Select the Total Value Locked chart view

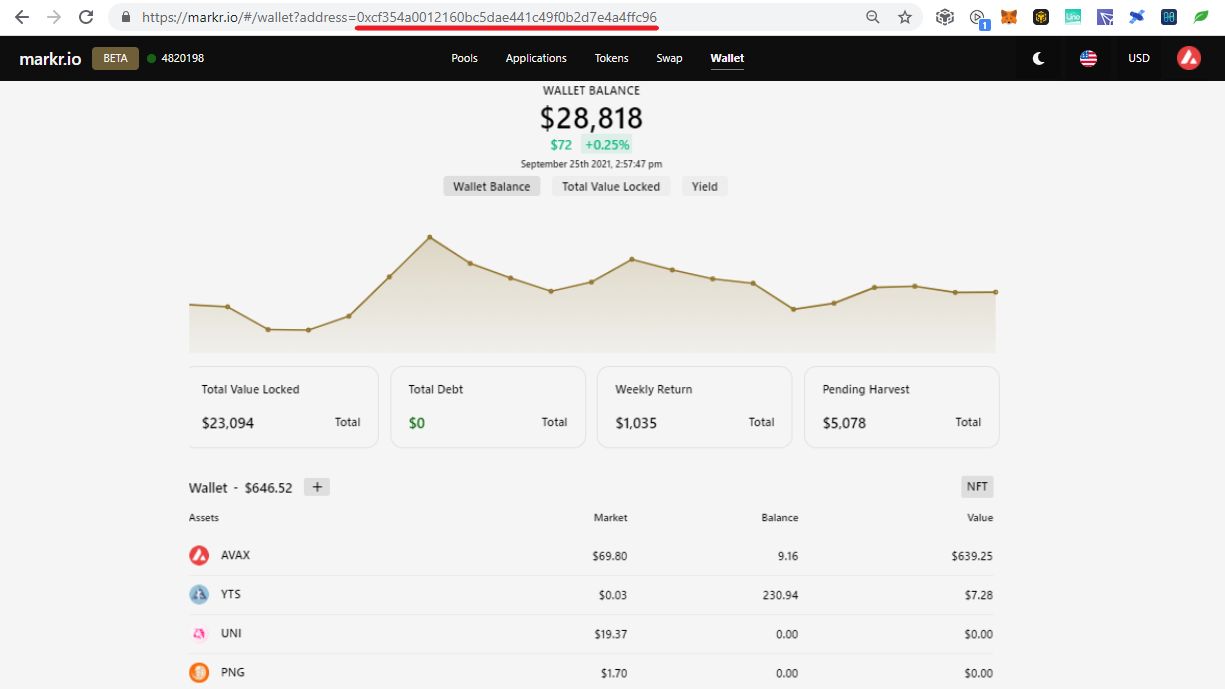[611, 186]
